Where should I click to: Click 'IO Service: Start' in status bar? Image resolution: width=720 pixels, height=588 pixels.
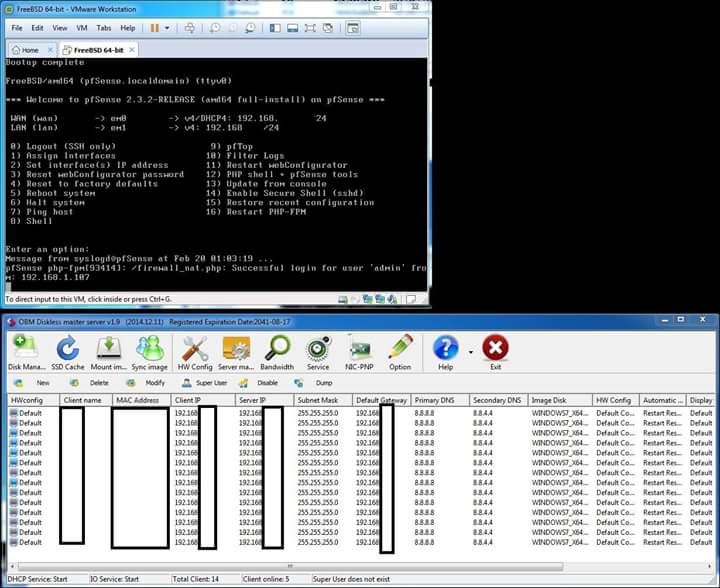pos(114,579)
